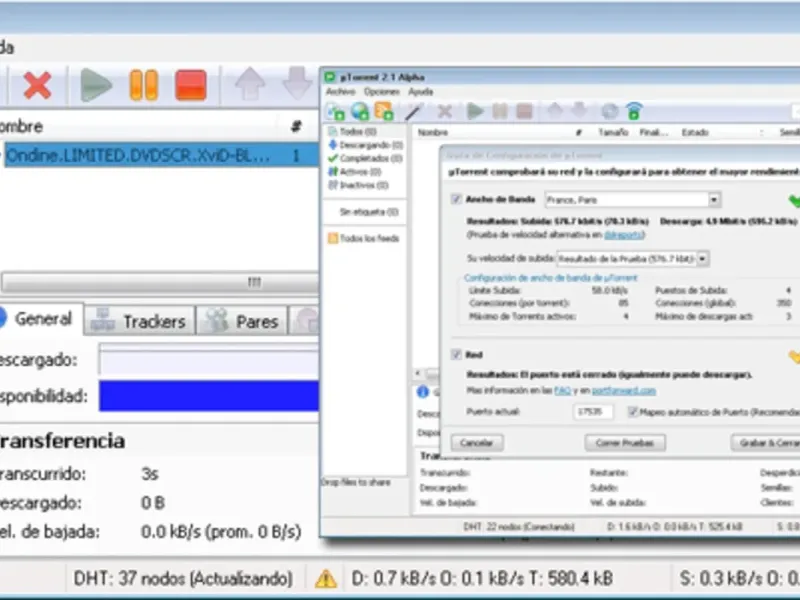Toggle the Ancho de Banda checkbox
The image size is (800, 600).
coord(456,199)
